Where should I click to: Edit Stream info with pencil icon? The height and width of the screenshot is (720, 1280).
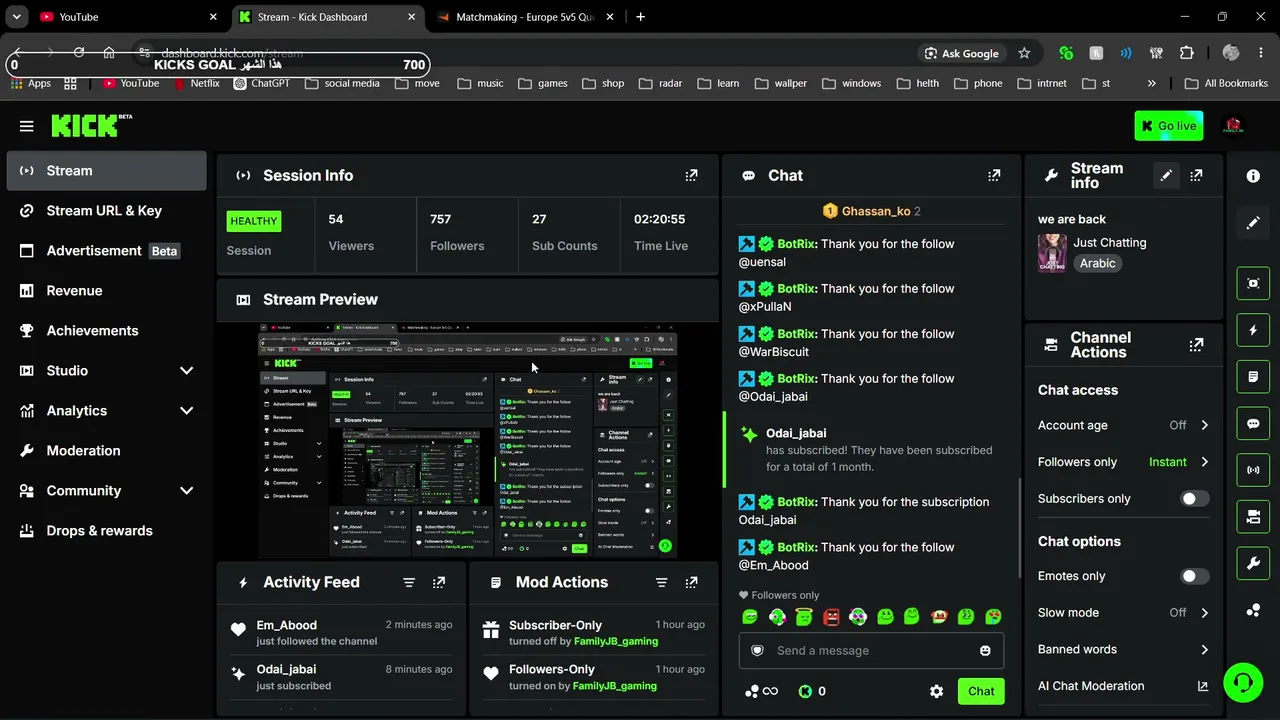(1166, 175)
